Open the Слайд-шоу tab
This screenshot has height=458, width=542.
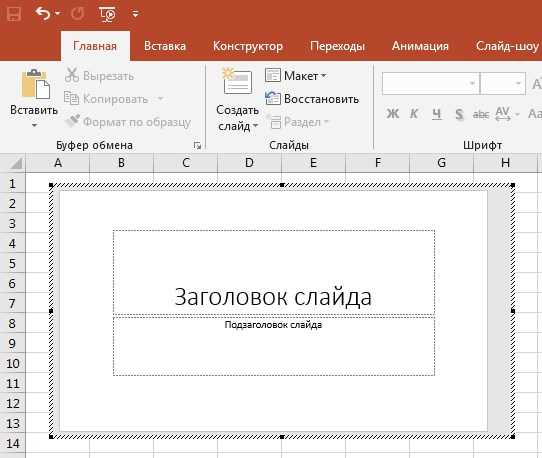tap(507, 46)
